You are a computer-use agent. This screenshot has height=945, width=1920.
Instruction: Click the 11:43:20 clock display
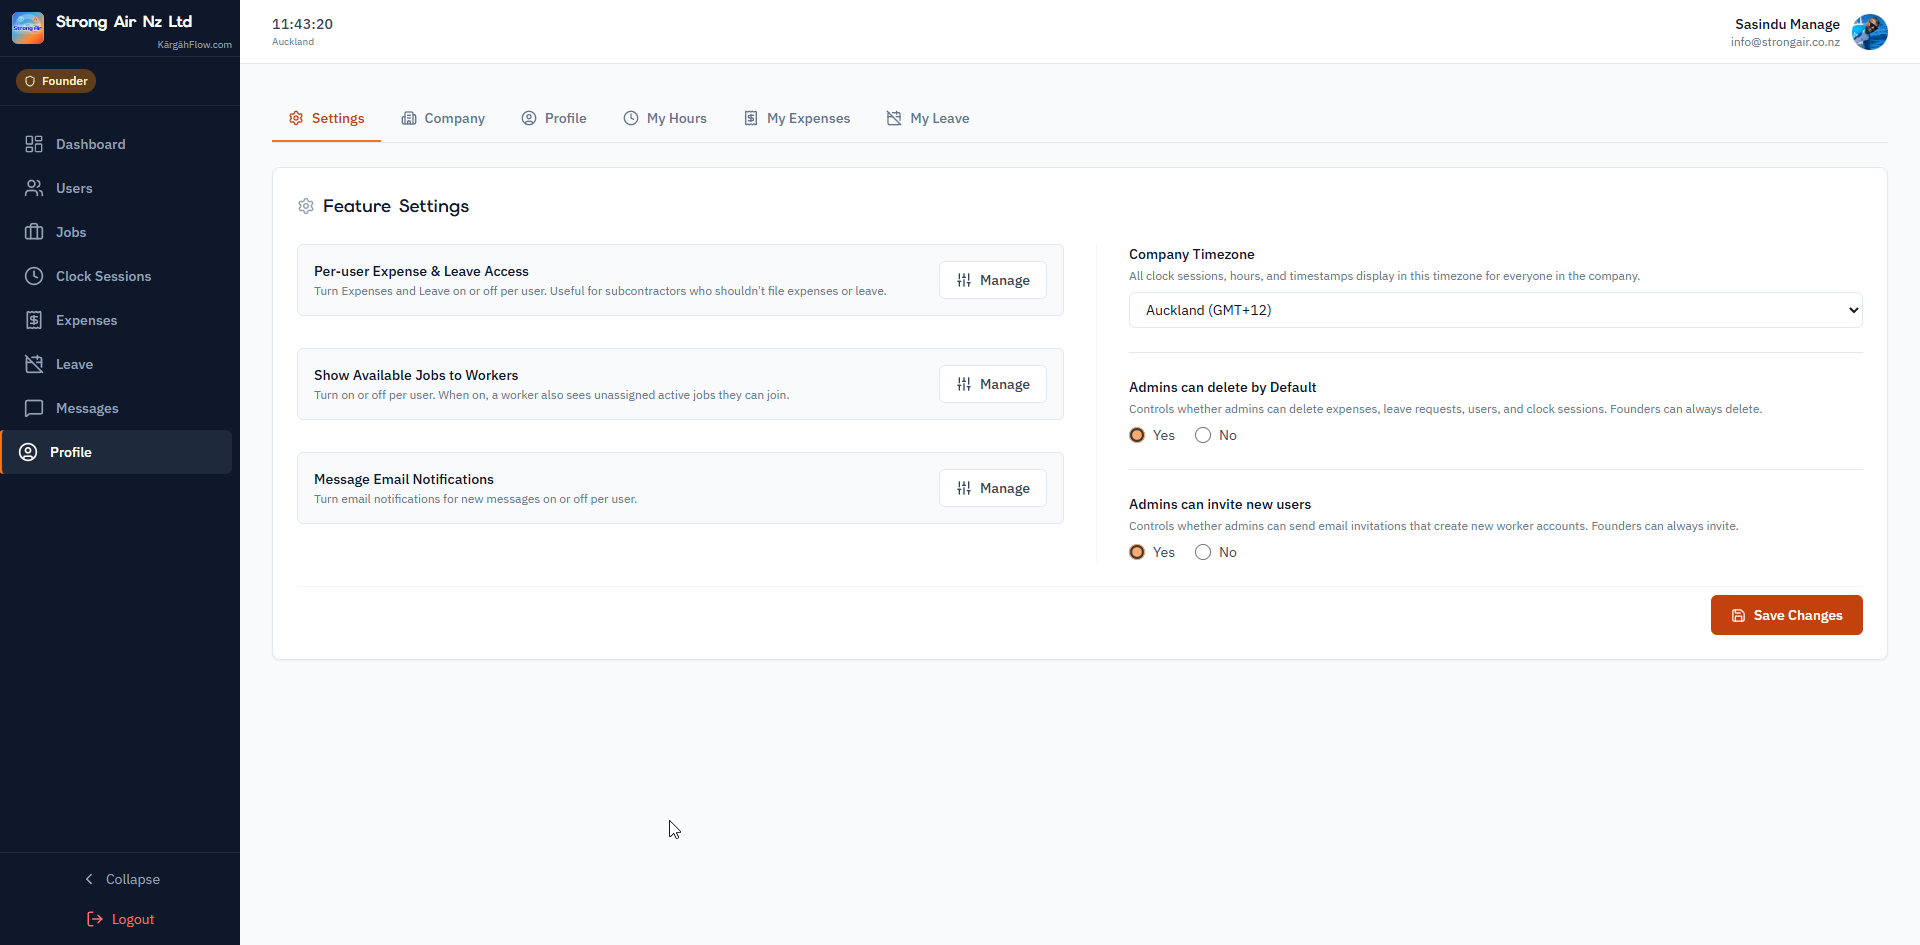coord(302,24)
